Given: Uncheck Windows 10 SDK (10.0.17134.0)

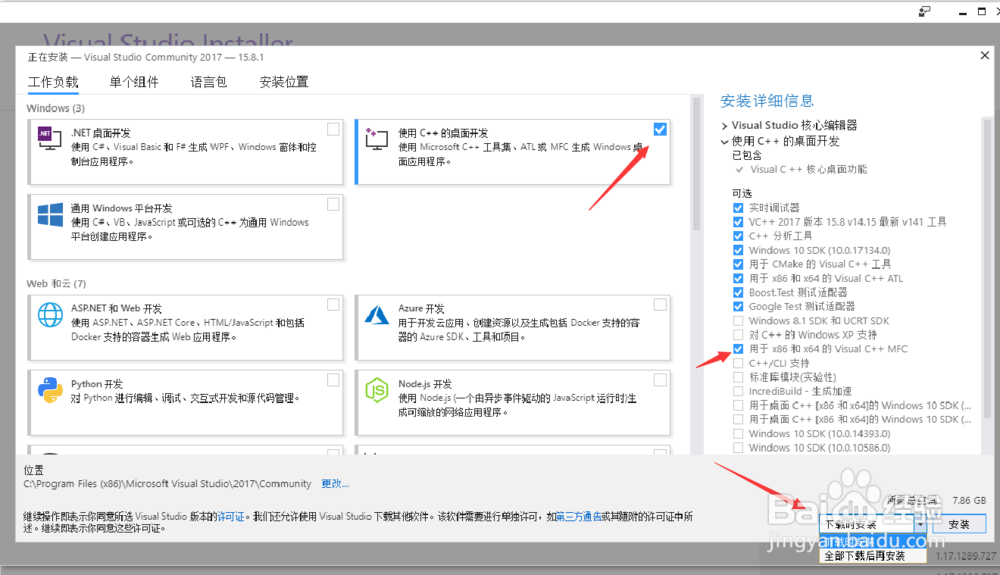Looking at the screenshot, I should 738,250.
